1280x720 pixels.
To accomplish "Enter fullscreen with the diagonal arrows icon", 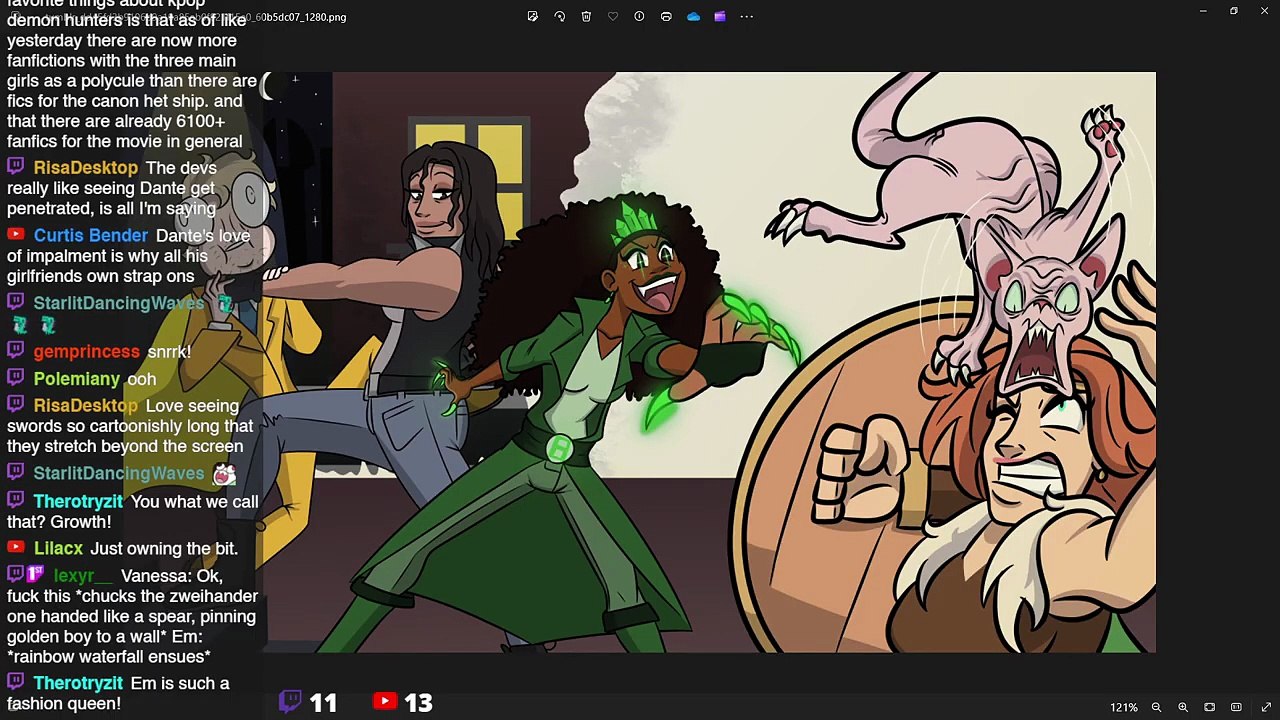I will pos(1266,707).
